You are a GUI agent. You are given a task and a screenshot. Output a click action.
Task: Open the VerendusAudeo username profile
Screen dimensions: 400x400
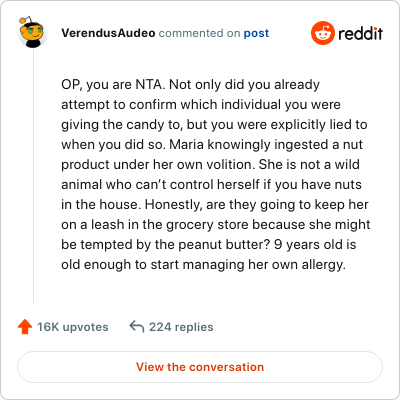(x=108, y=33)
